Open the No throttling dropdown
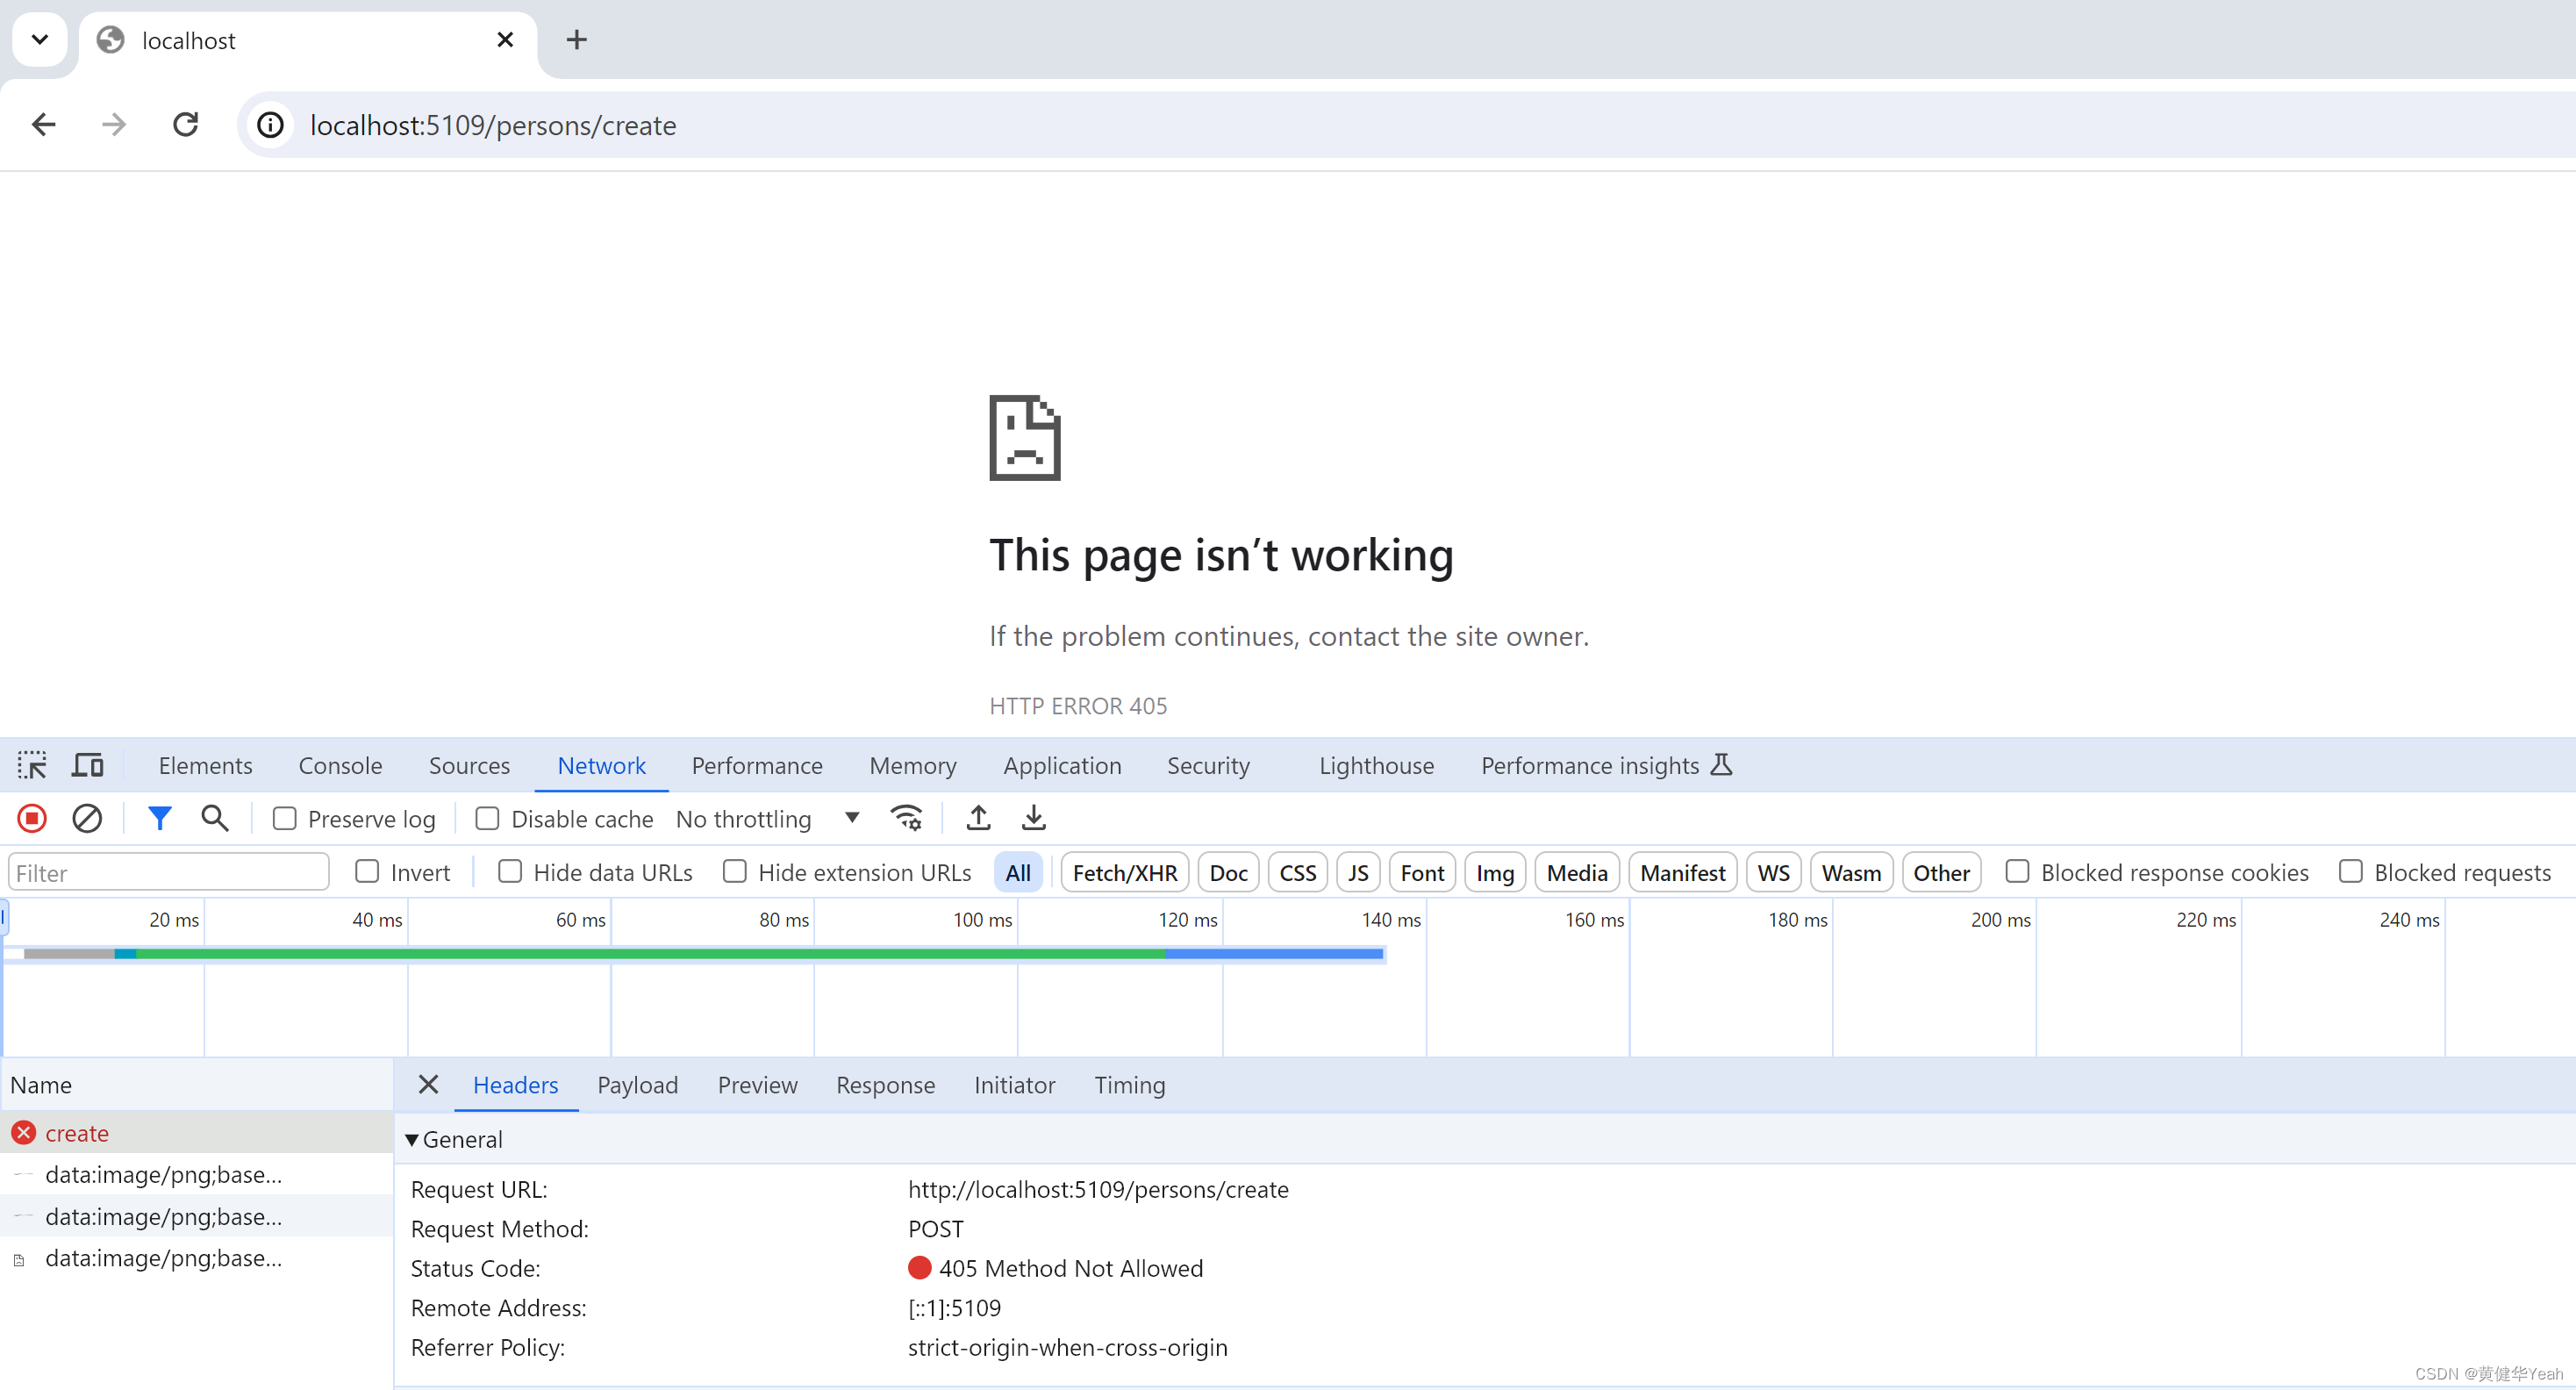2576x1390 pixels. [767, 819]
